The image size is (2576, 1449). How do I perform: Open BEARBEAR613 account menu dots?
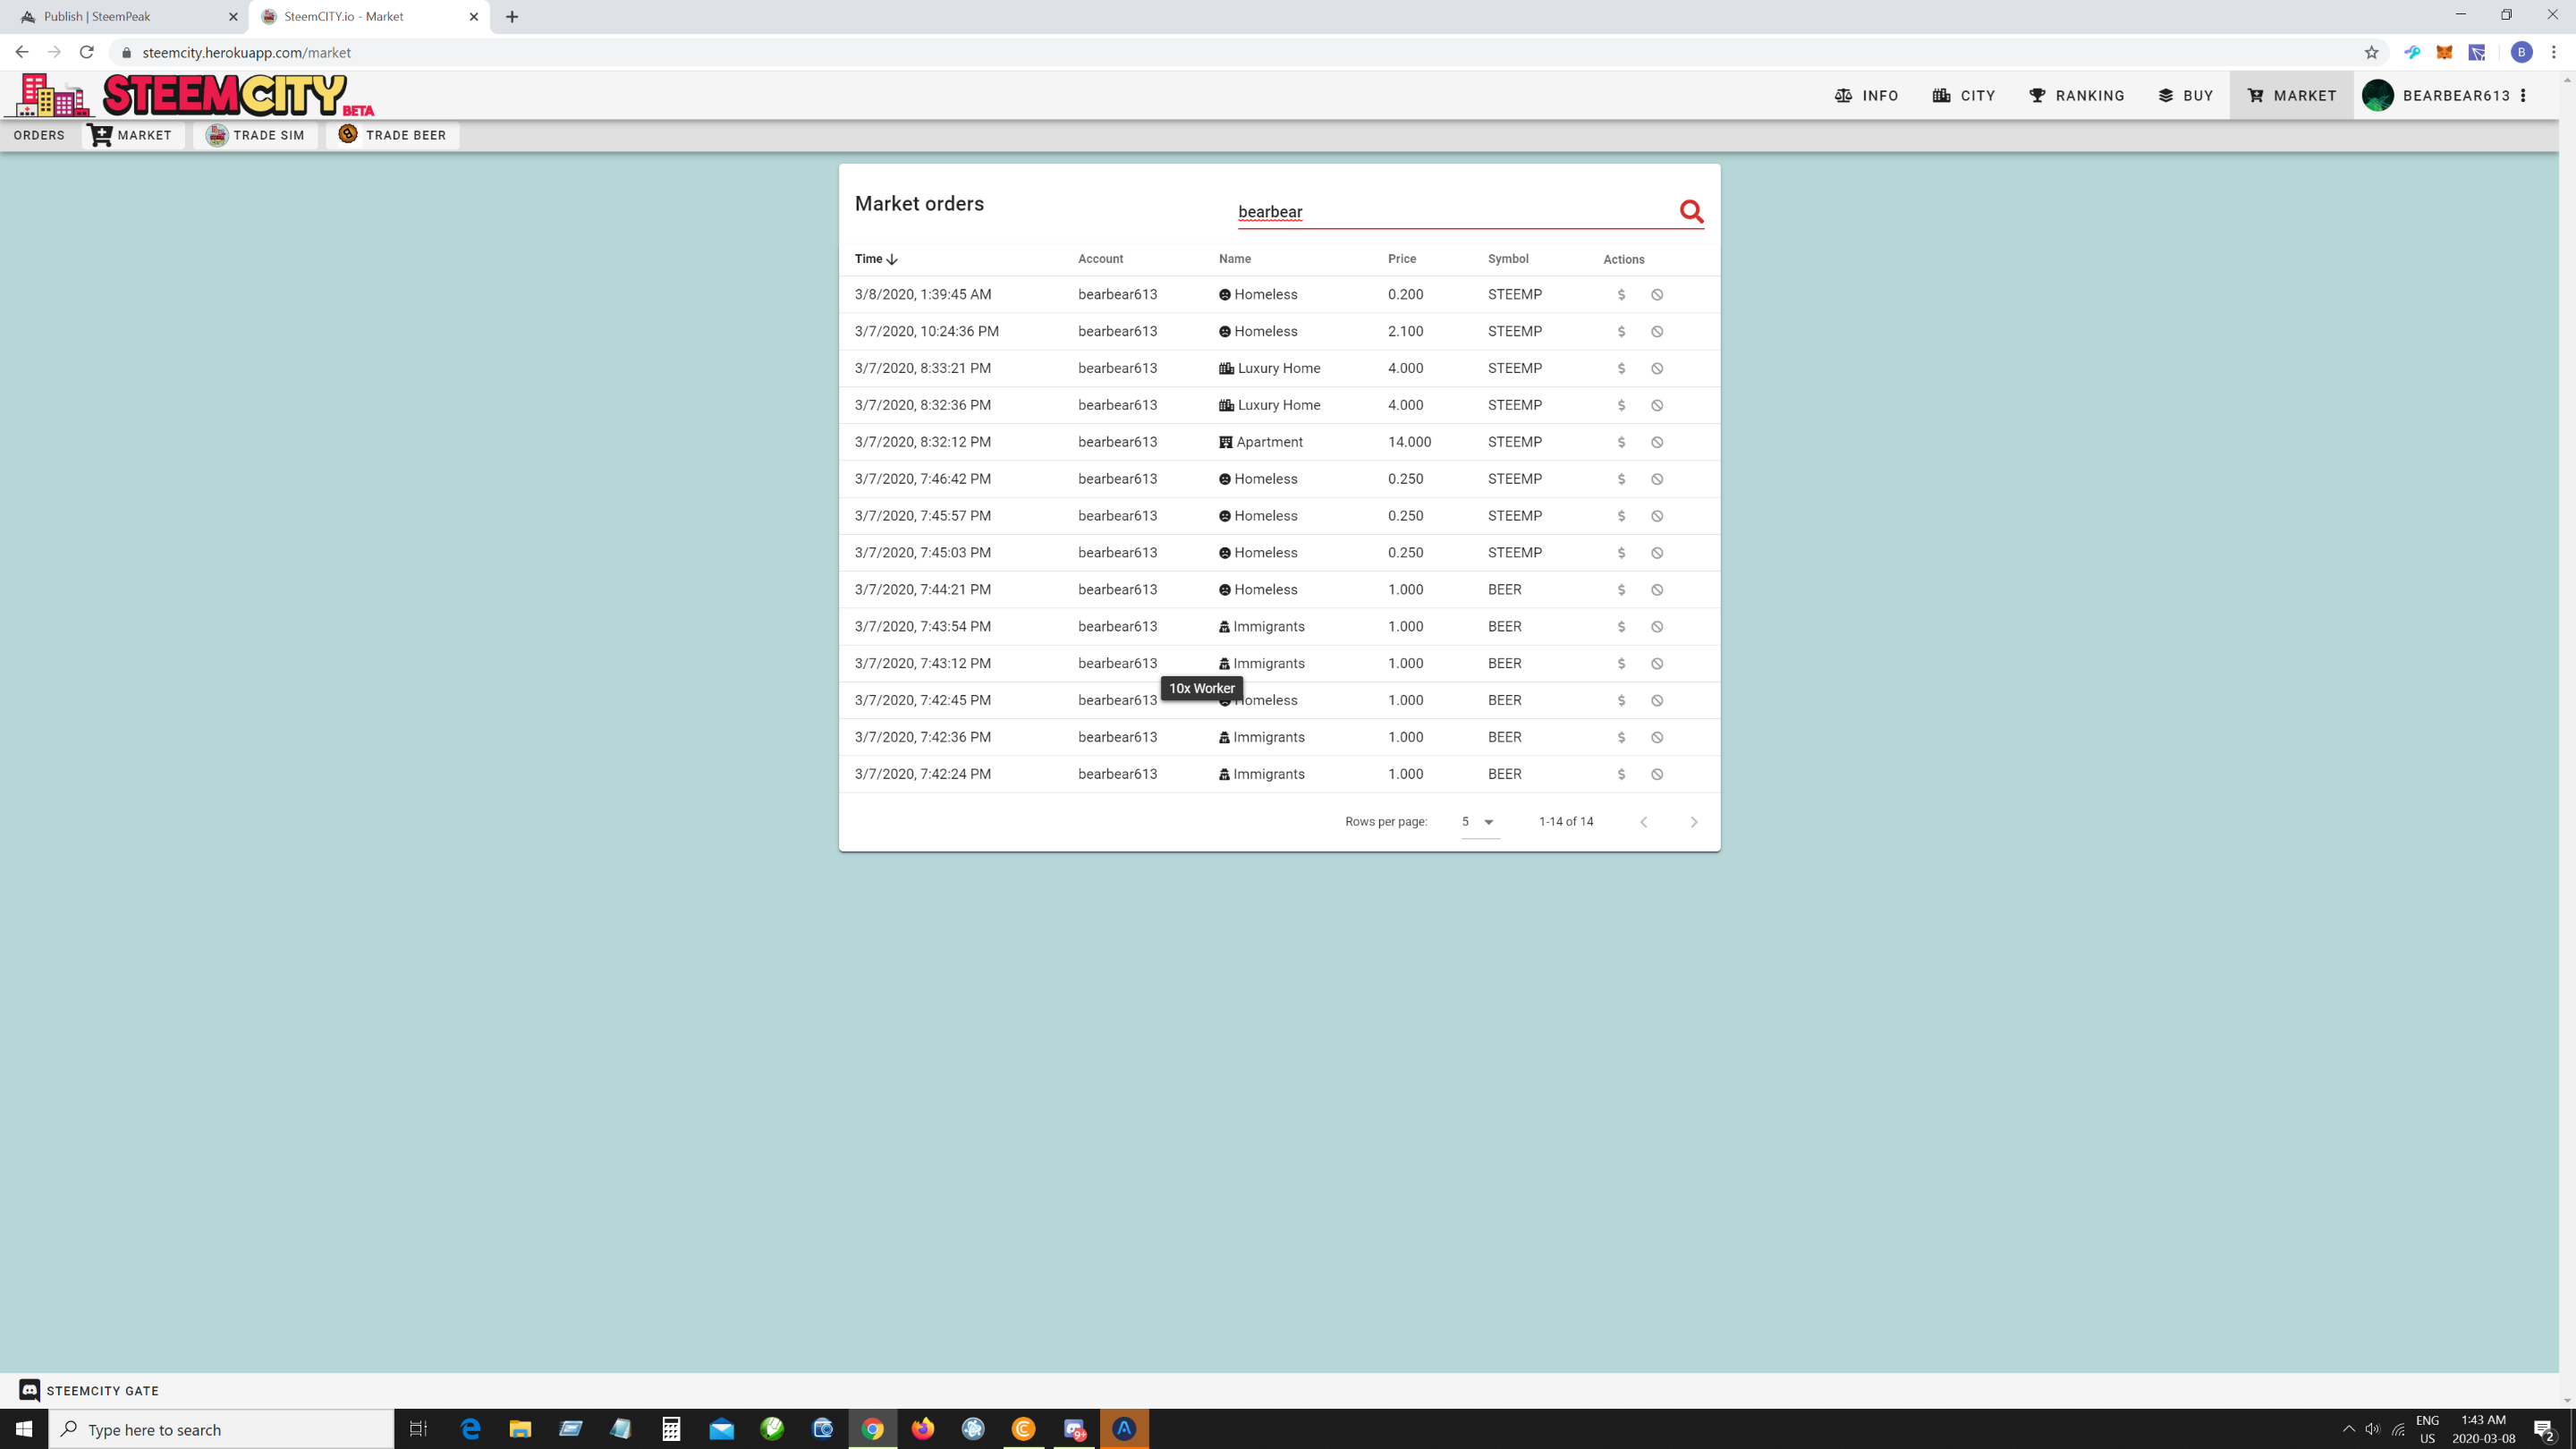(x=2524, y=96)
